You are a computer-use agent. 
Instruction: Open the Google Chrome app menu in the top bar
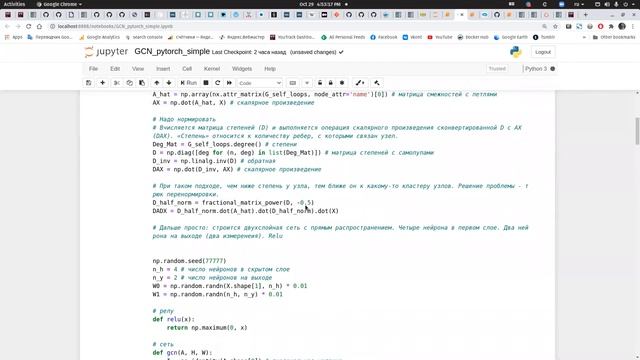pos(59,4)
